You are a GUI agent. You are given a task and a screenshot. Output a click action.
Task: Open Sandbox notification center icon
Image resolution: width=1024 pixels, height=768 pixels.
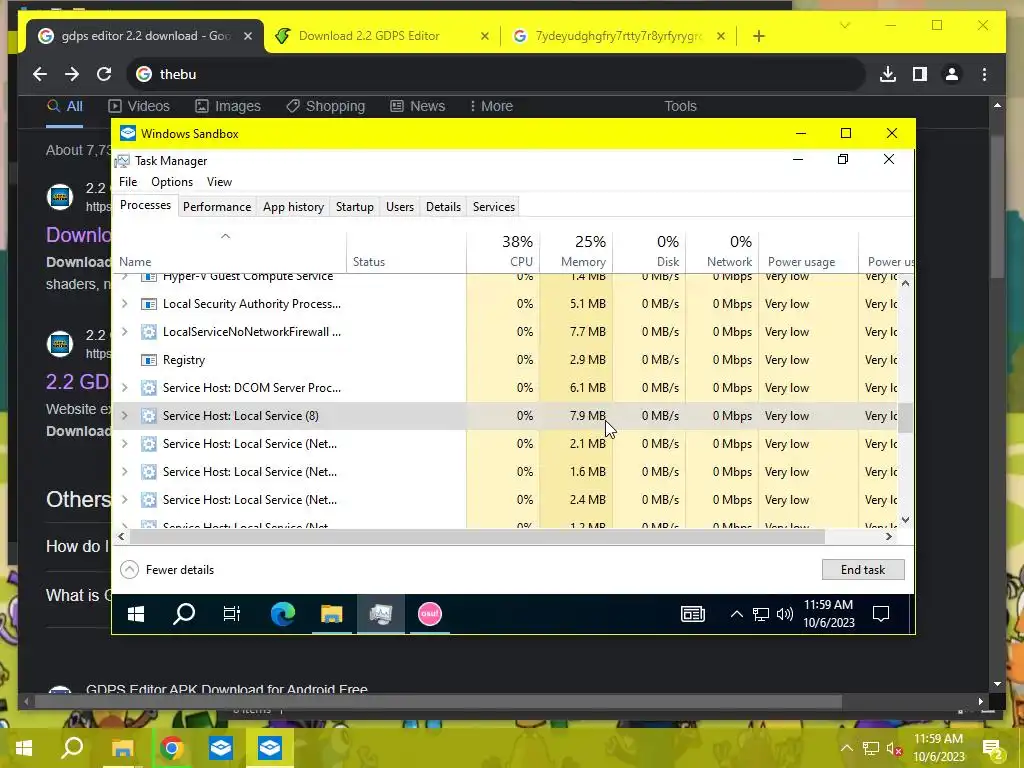click(881, 614)
